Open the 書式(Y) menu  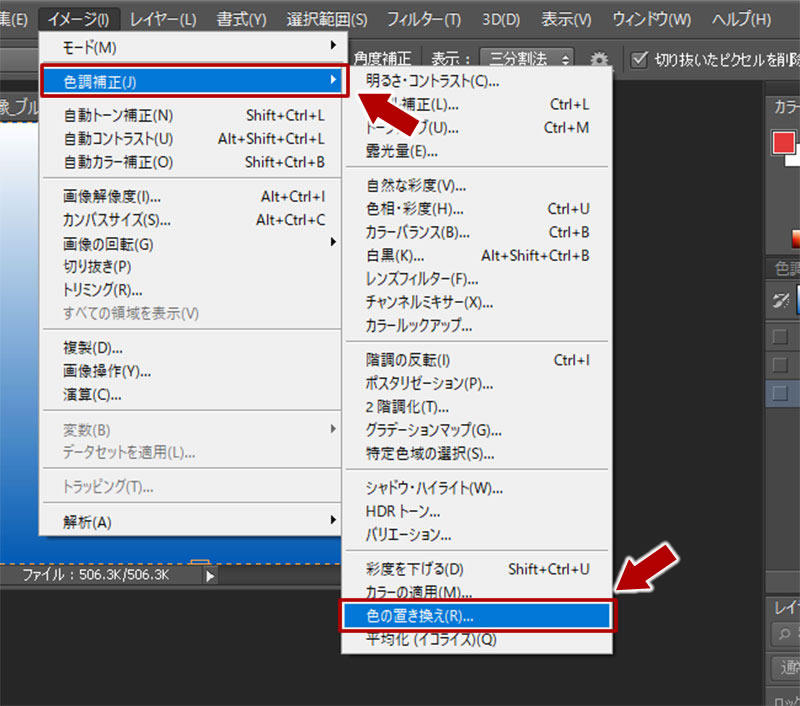point(241,19)
